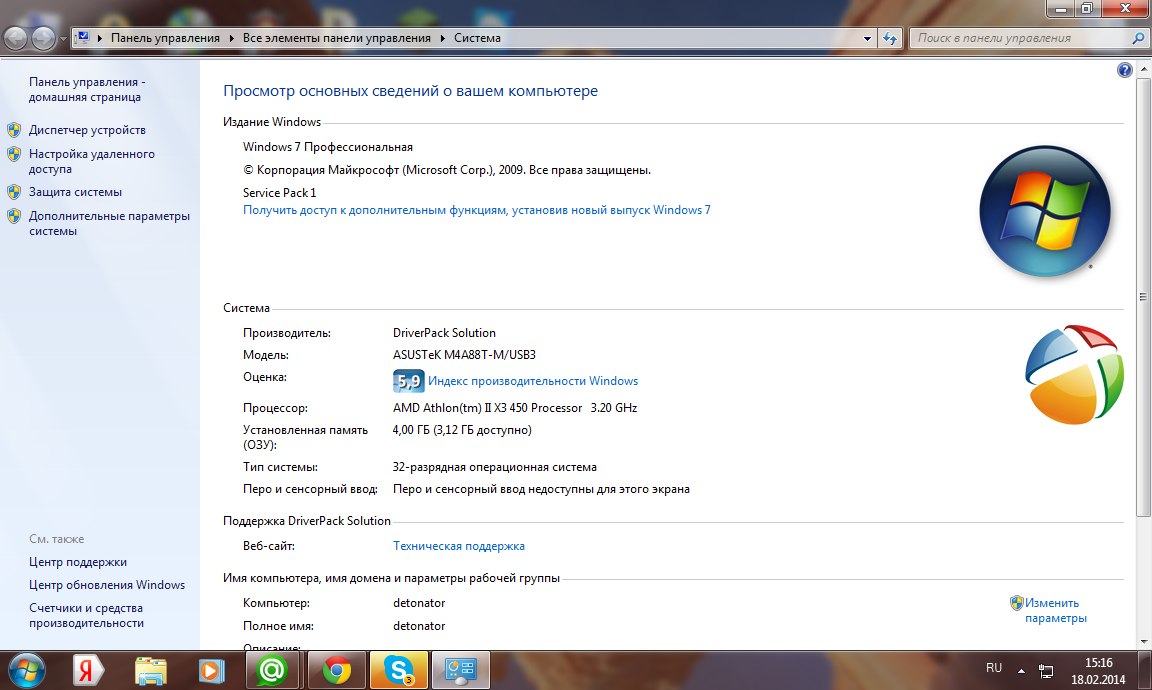
Task: Click the Back navigation arrow button
Action: [x=16, y=38]
